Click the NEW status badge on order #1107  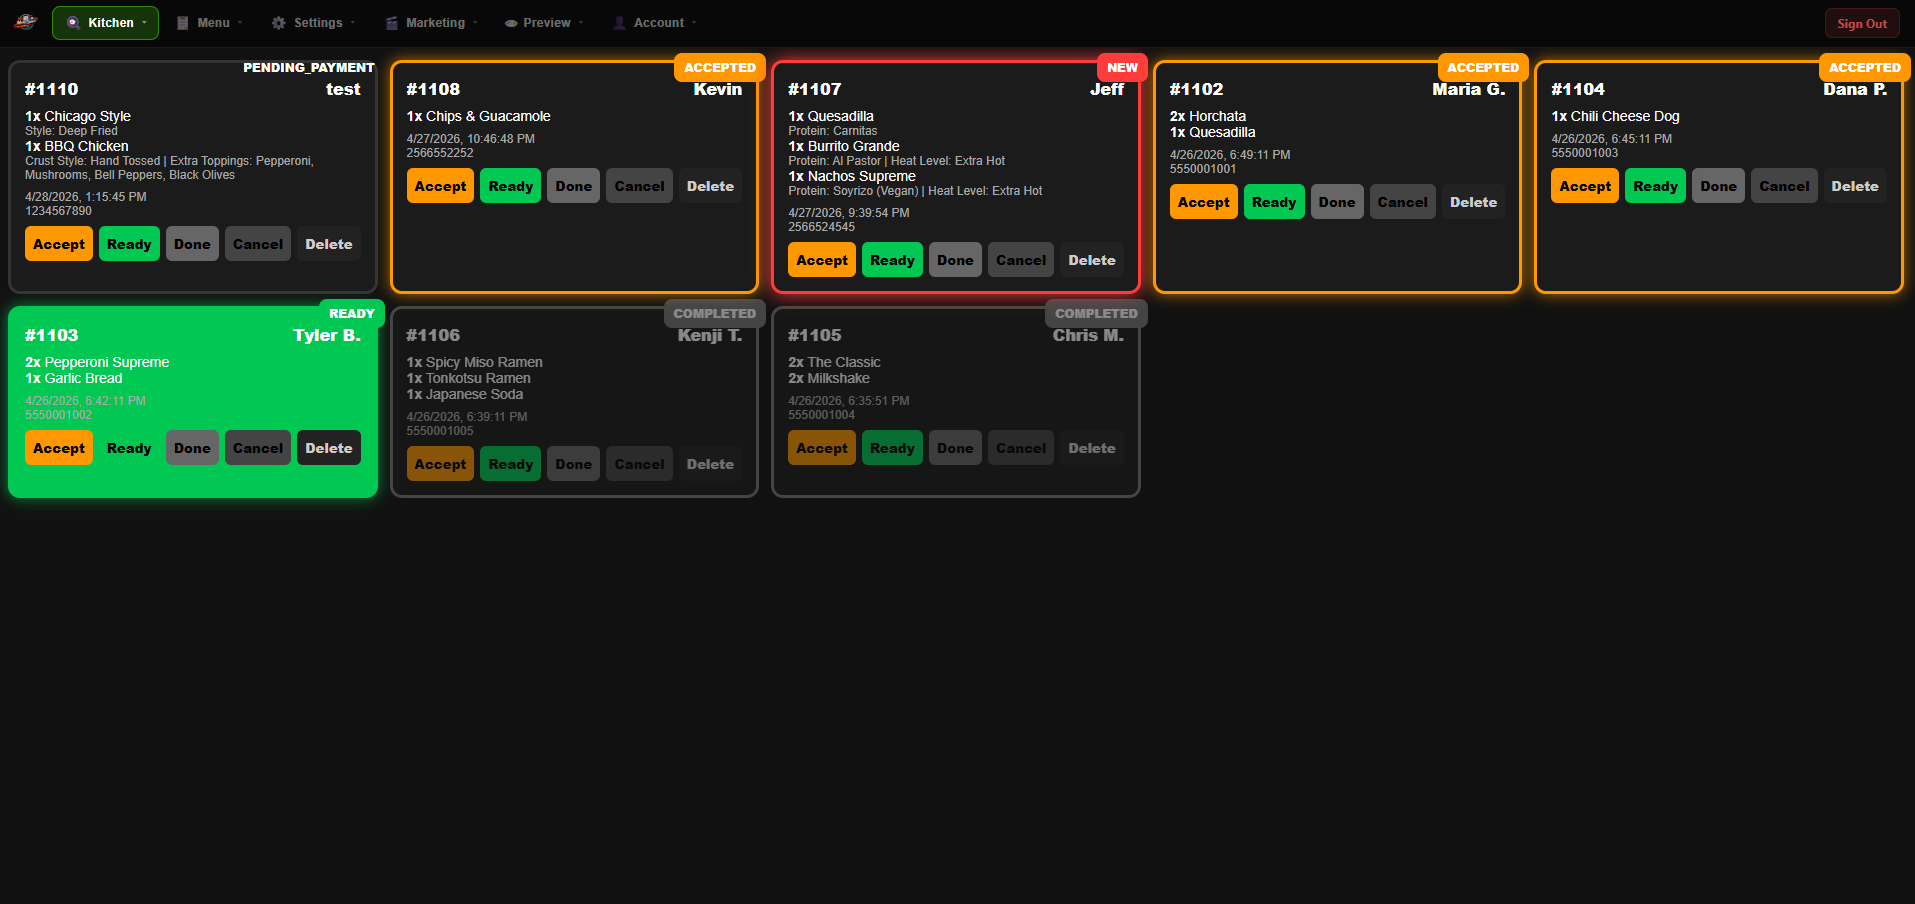click(1122, 68)
